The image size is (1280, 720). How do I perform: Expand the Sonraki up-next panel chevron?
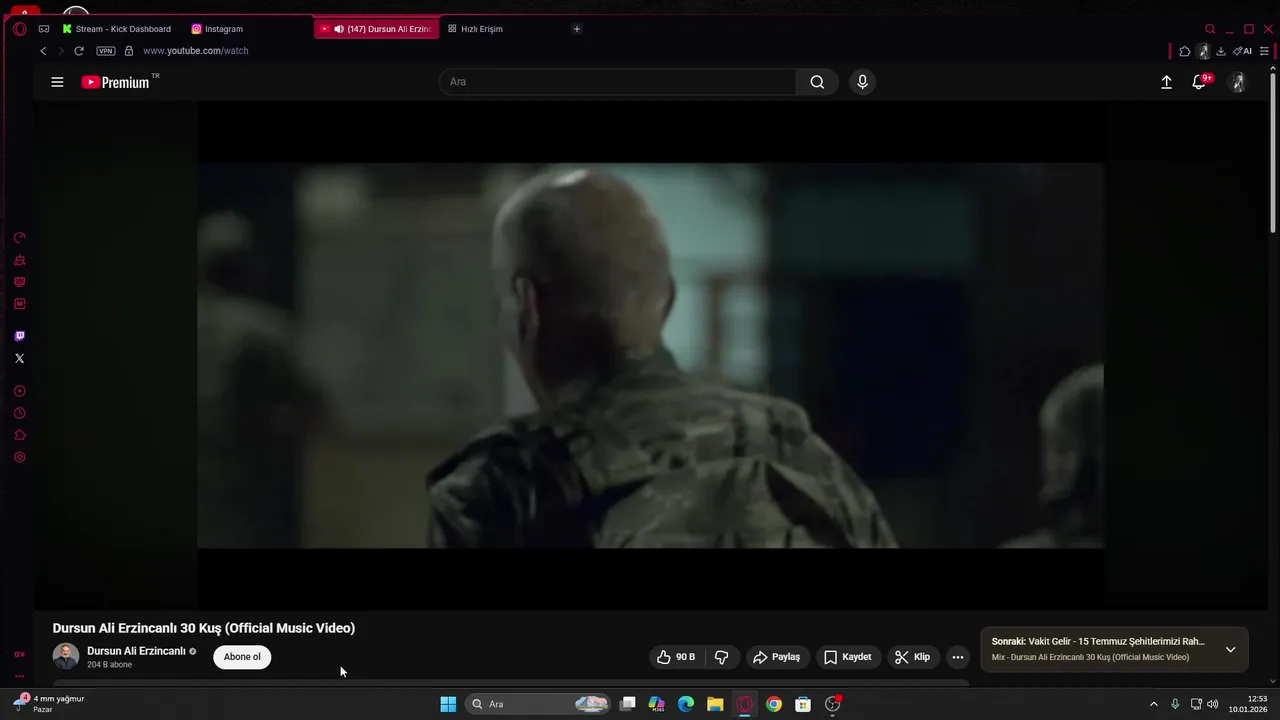pos(1230,650)
